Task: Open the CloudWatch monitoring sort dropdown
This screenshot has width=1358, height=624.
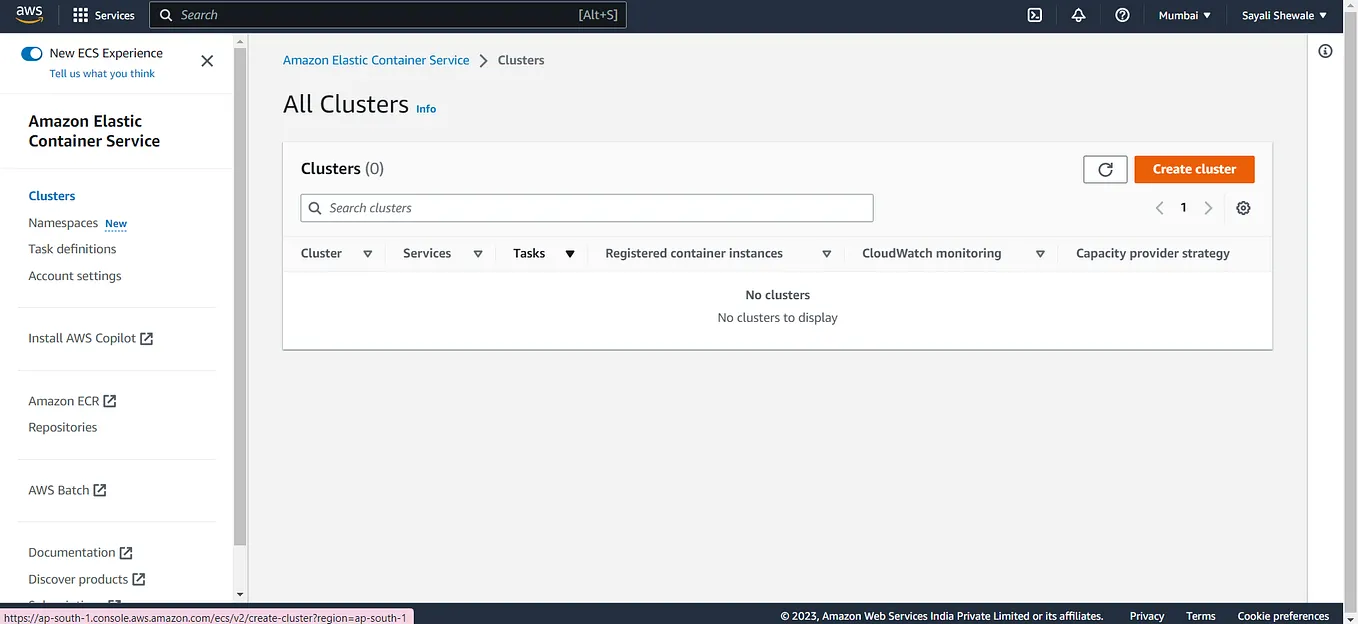Action: tap(1040, 253)
